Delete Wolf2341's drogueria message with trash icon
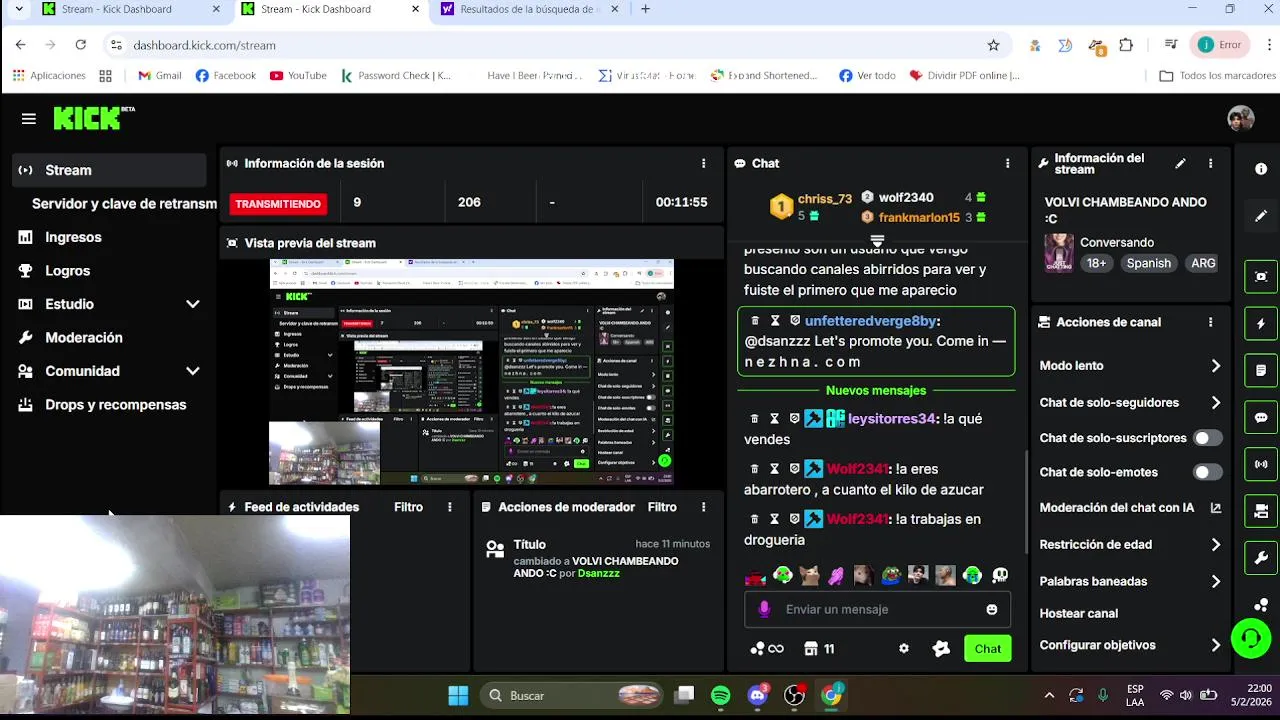 755,519
